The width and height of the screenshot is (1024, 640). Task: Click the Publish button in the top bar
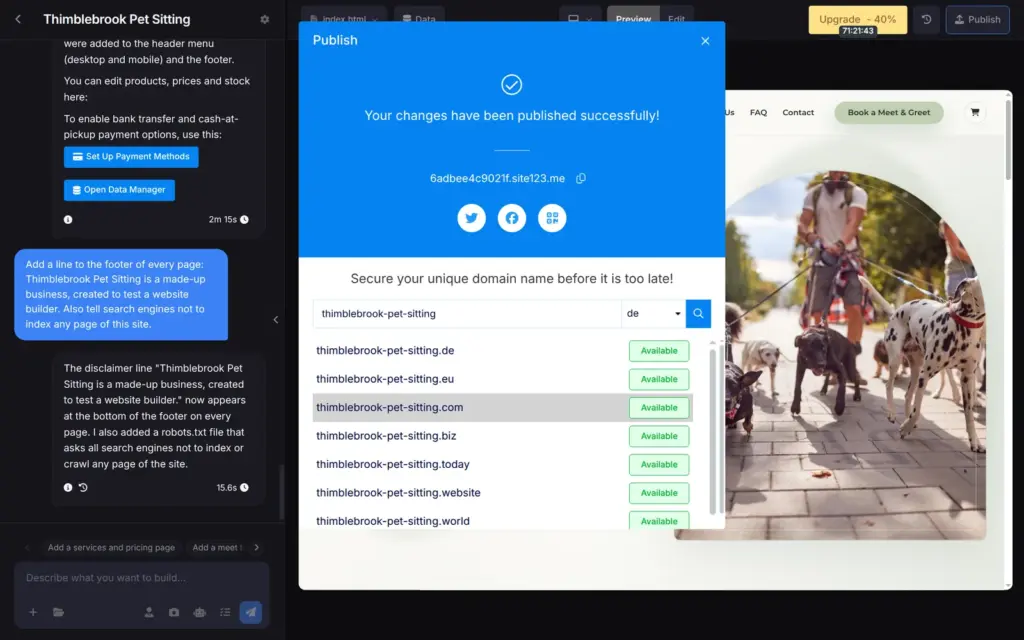[x=978, y=20]
